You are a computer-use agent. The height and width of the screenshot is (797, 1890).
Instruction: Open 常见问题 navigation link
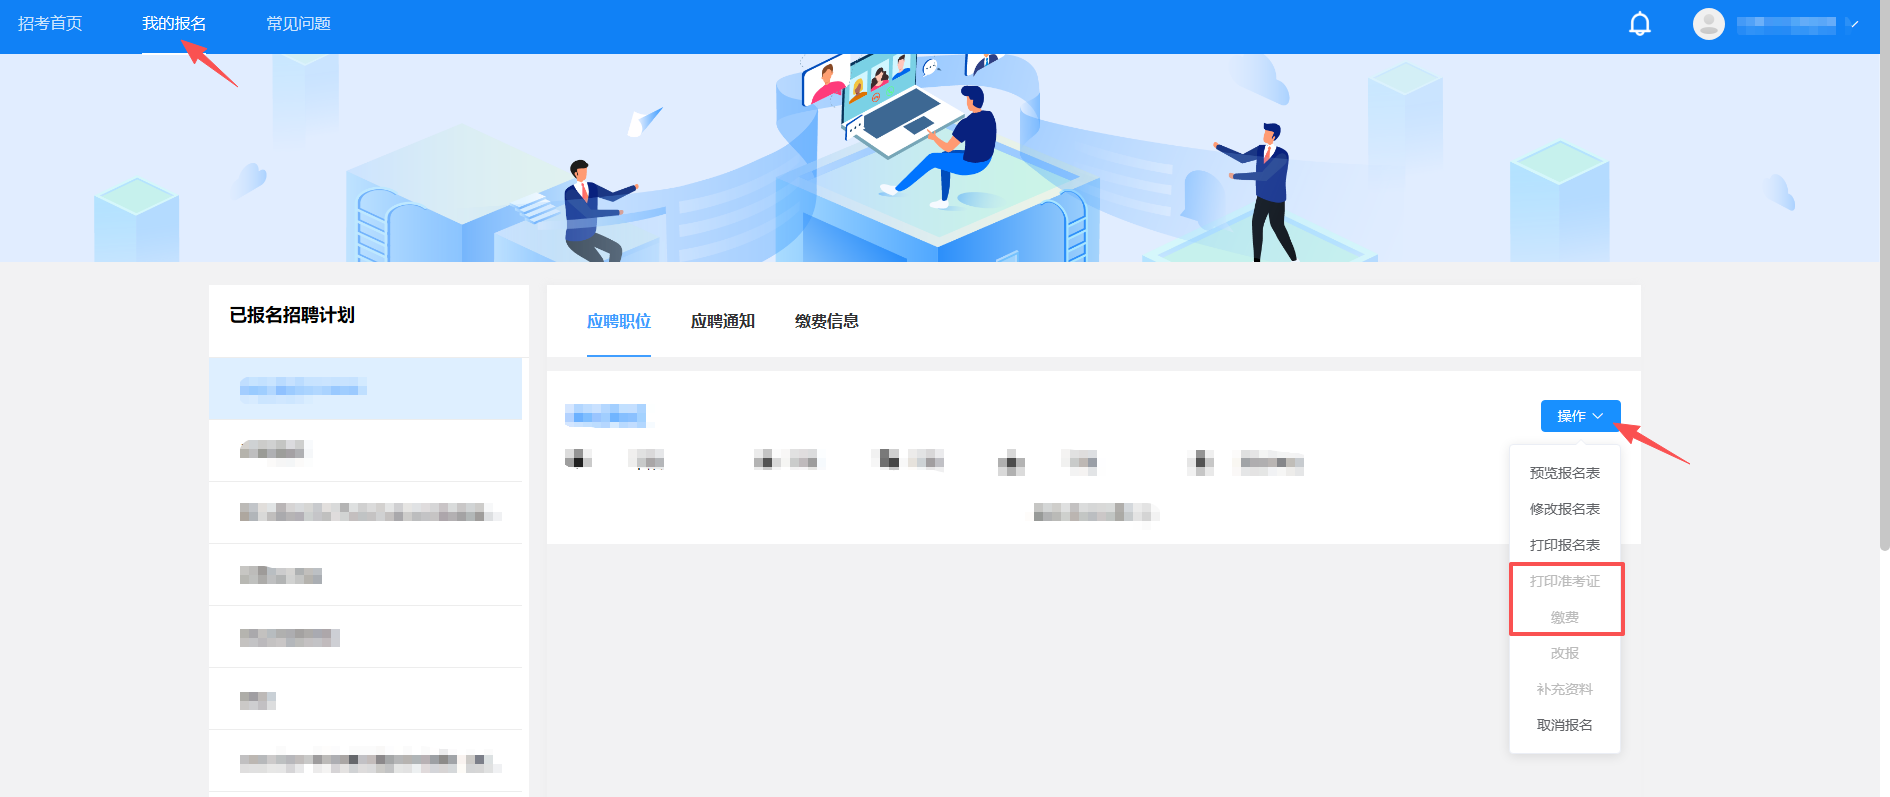pyautogui.click(x=298, y=24)
